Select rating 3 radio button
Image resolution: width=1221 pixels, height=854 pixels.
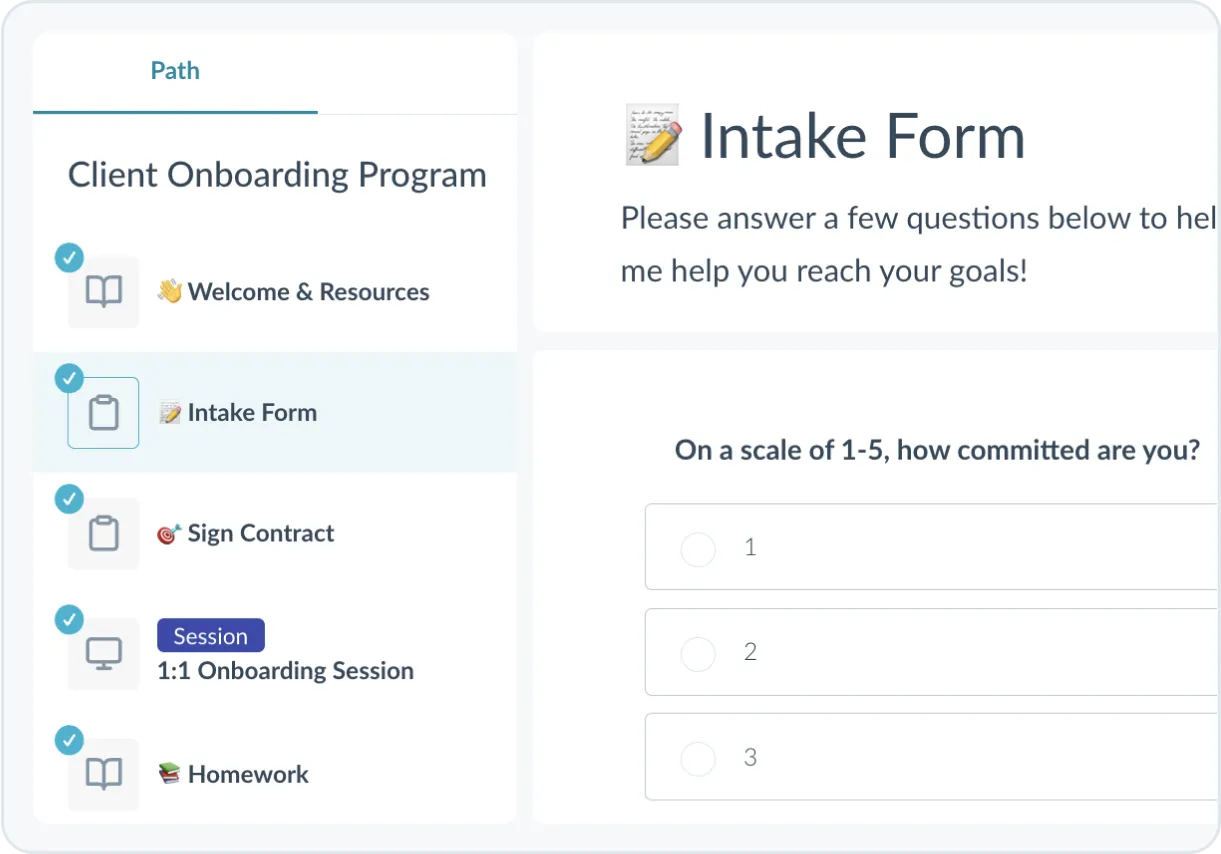point(698,757)
